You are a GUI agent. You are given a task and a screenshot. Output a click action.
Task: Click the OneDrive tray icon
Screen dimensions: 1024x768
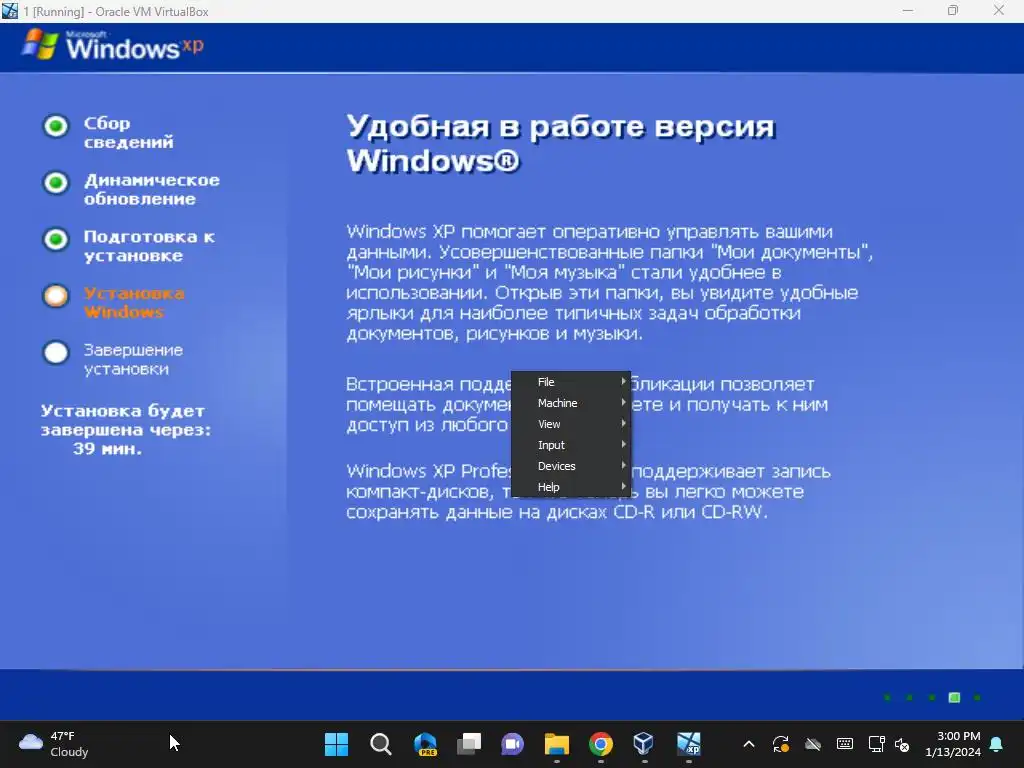tap(812, 744)
